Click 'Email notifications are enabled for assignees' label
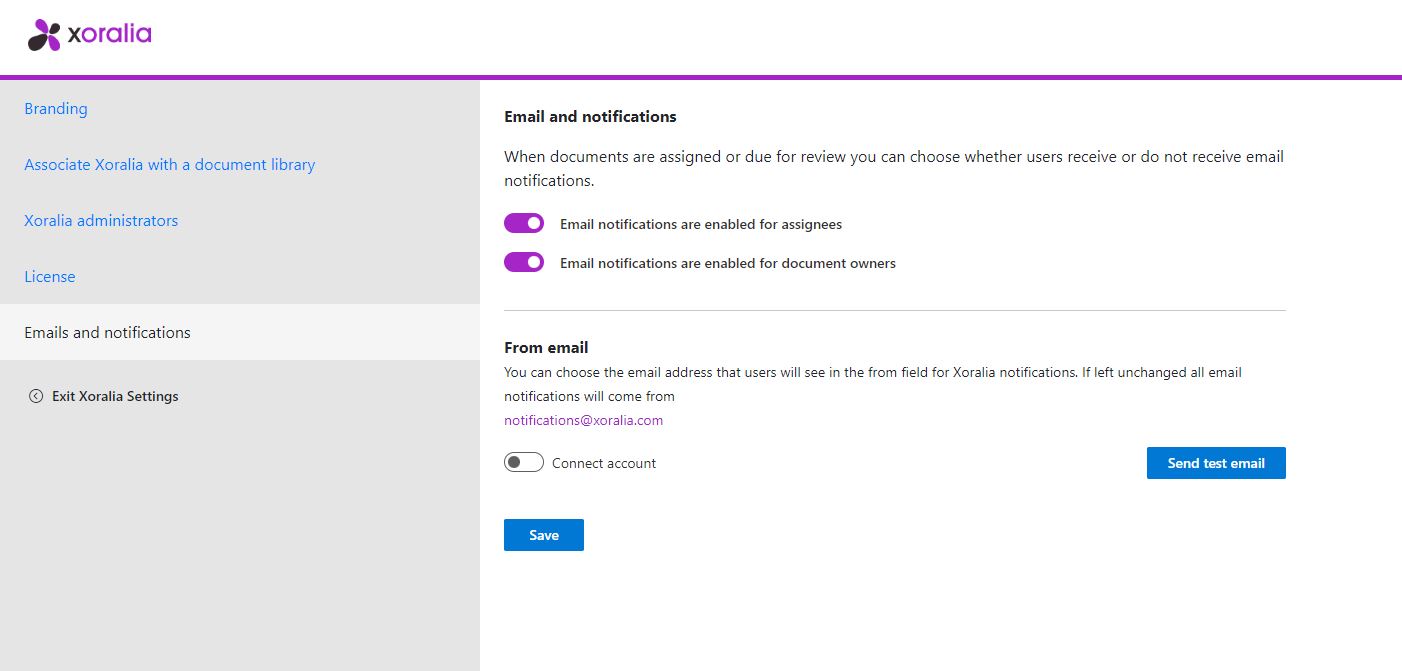 click(x=701, y=224)
